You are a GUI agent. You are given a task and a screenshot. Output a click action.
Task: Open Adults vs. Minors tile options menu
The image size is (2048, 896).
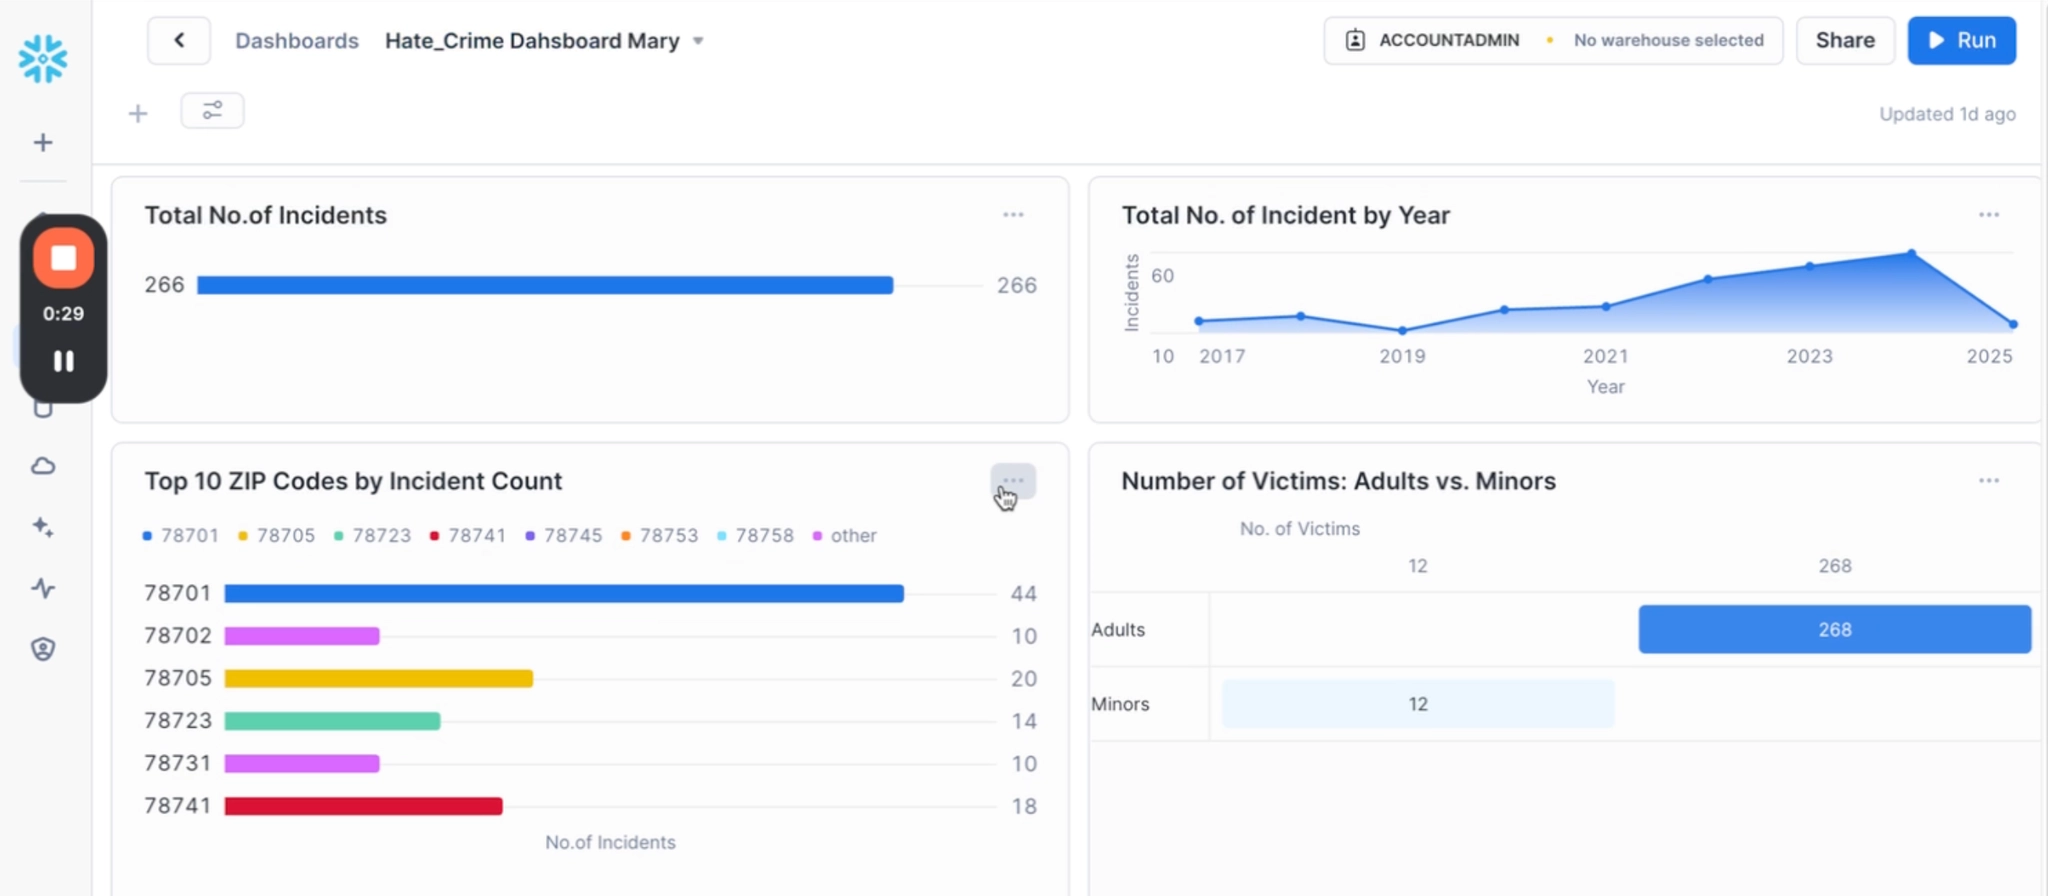[1988, 481]
